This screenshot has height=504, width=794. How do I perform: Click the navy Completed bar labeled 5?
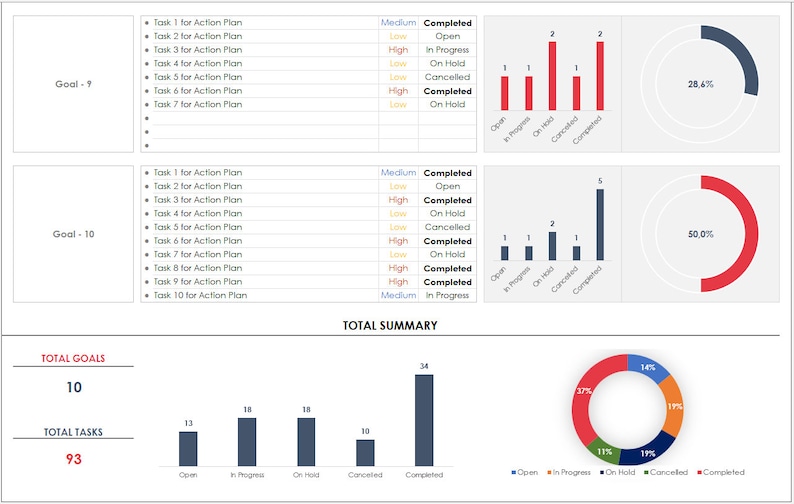(x=600, y=225)
